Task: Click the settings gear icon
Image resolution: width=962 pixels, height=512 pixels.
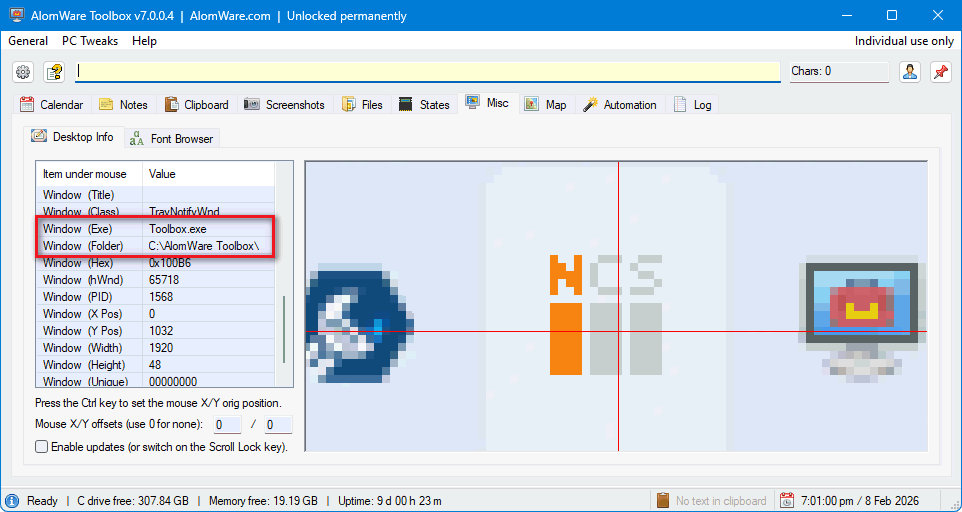Action: click(x=23, y=72)
